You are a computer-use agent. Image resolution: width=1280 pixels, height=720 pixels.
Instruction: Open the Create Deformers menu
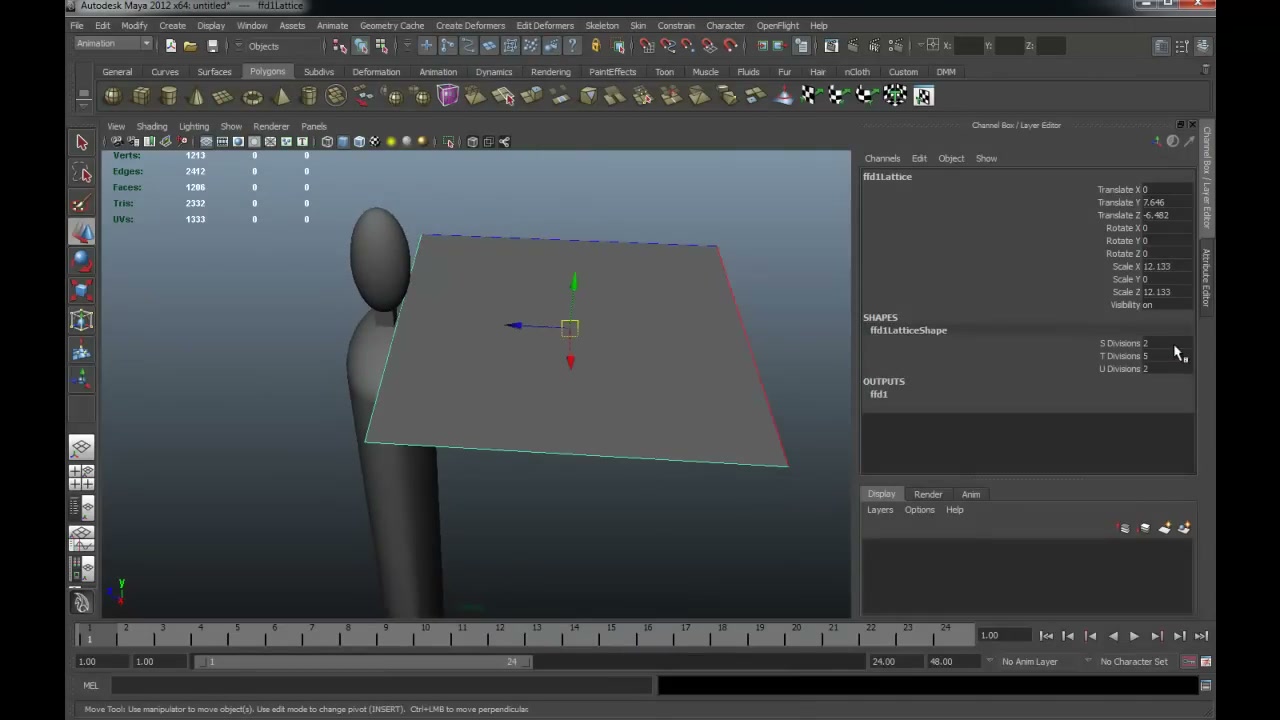click(x=470, y=25)
